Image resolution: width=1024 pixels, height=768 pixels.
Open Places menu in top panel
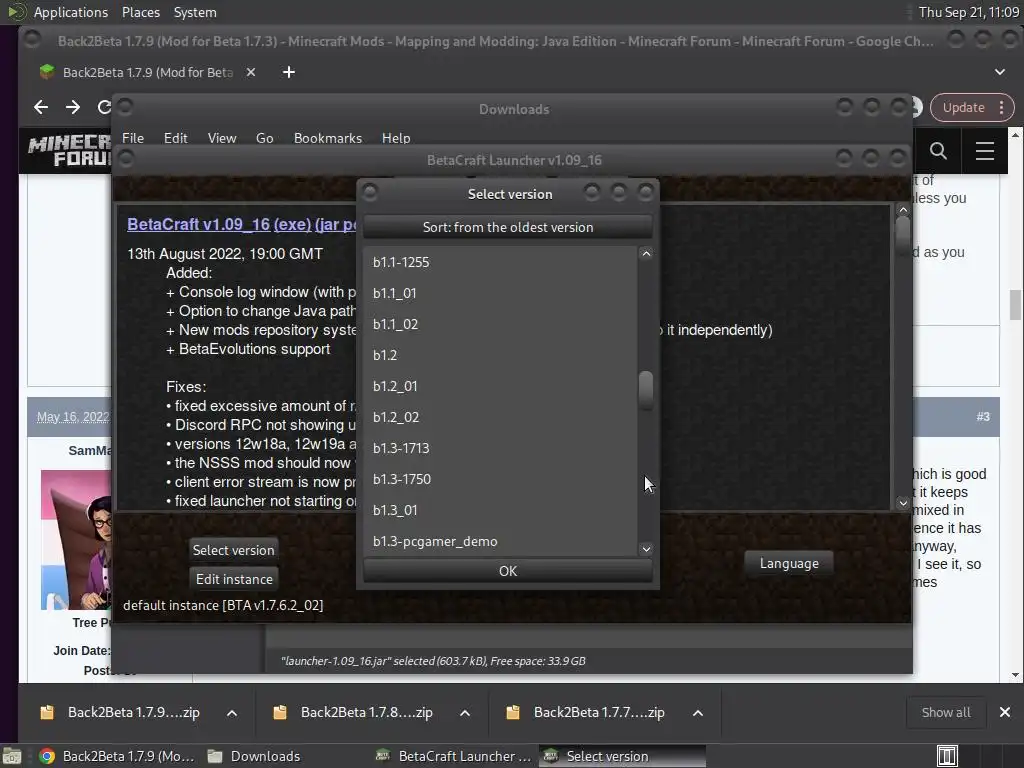pos(140,12)
